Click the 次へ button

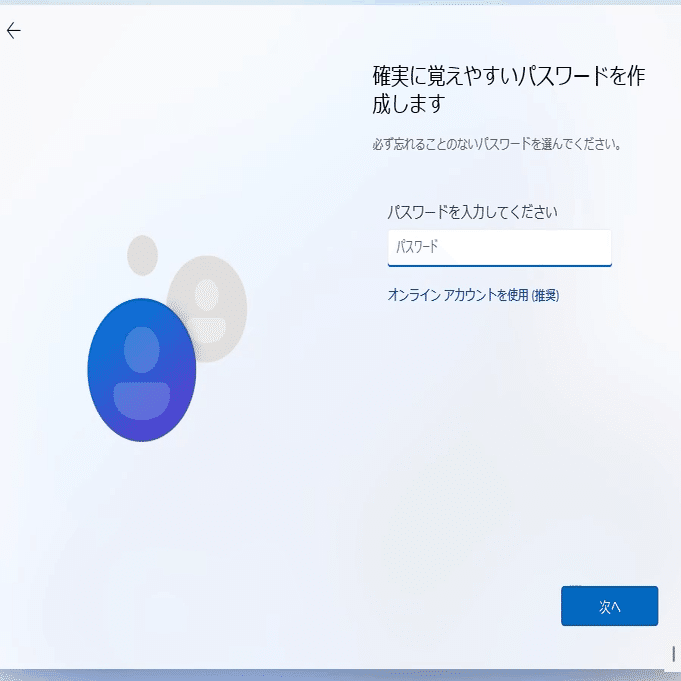coord(609,606)
